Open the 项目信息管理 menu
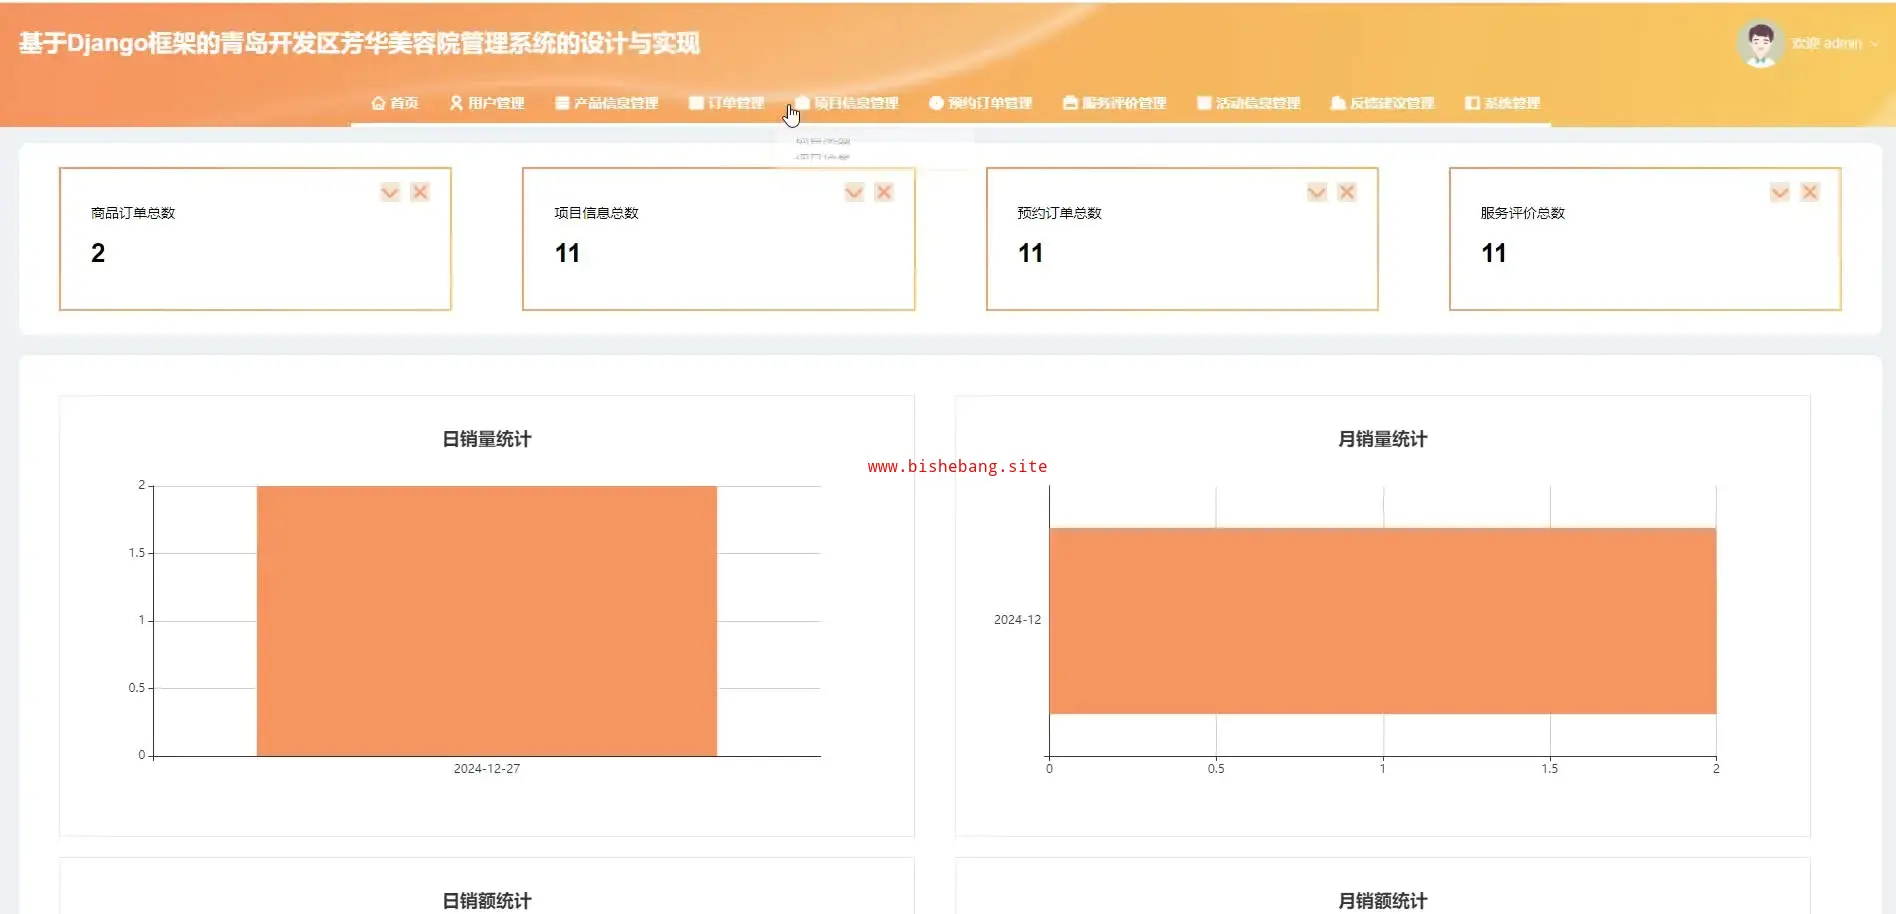The width and height of the screenshot is (1896, 914). click(x=847, y=103)
